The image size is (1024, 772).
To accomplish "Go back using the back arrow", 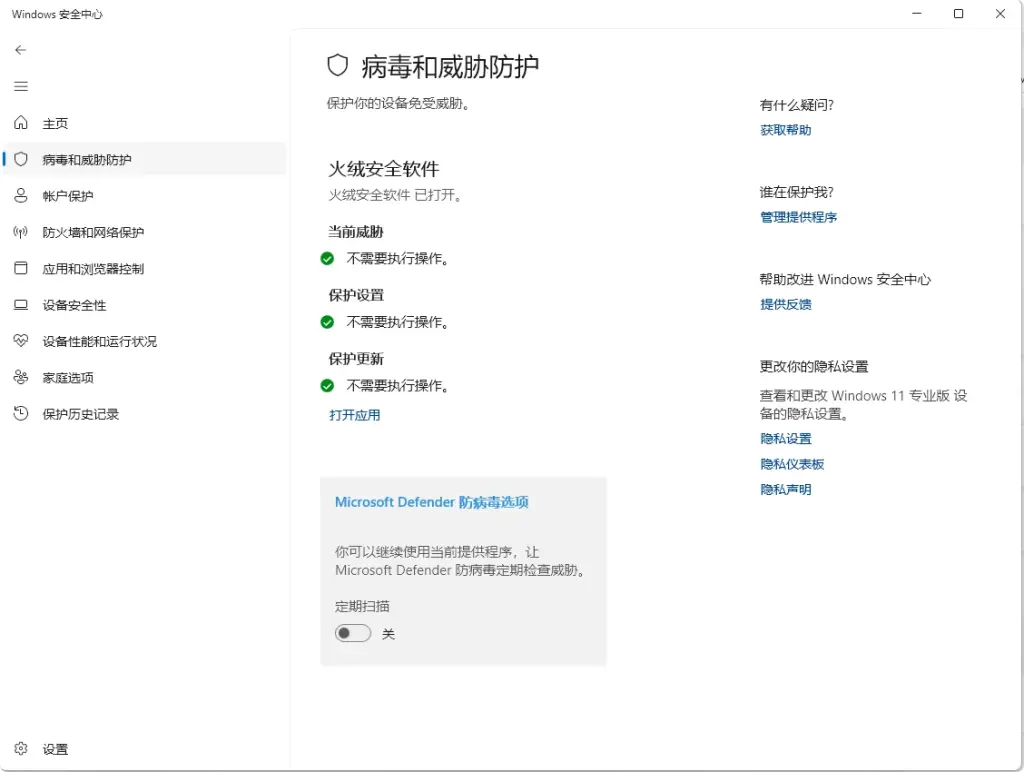I will click(21, 50).
